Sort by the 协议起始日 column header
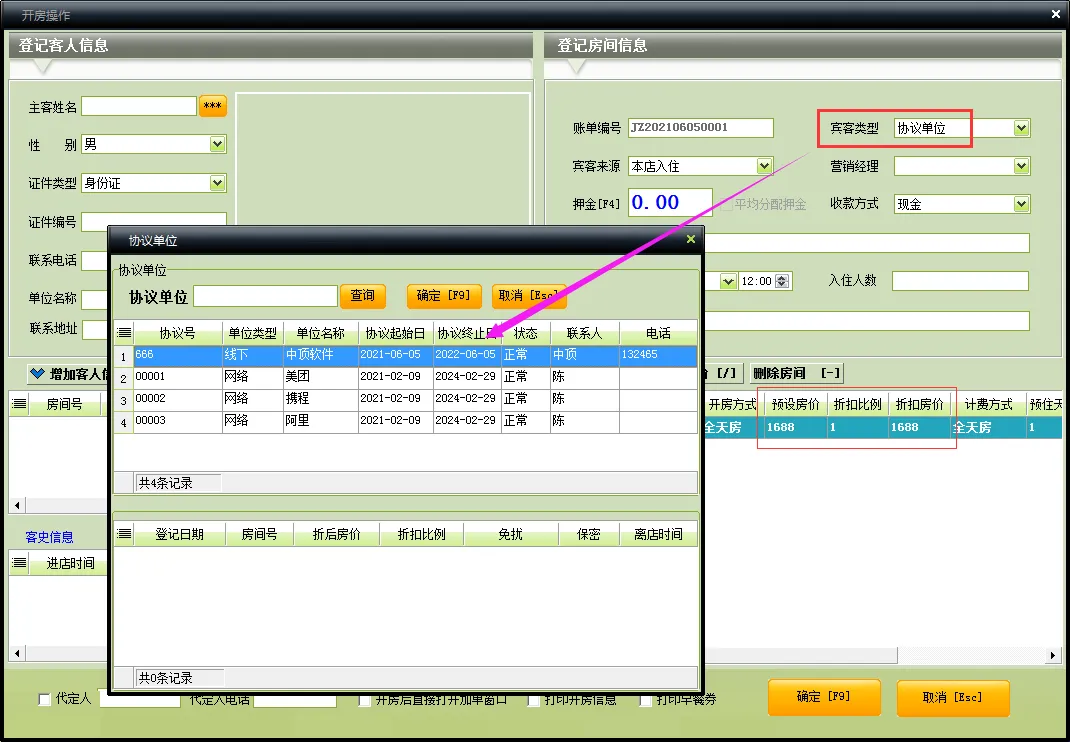The height and width of the screenshot is (742, 1070). 395,333
